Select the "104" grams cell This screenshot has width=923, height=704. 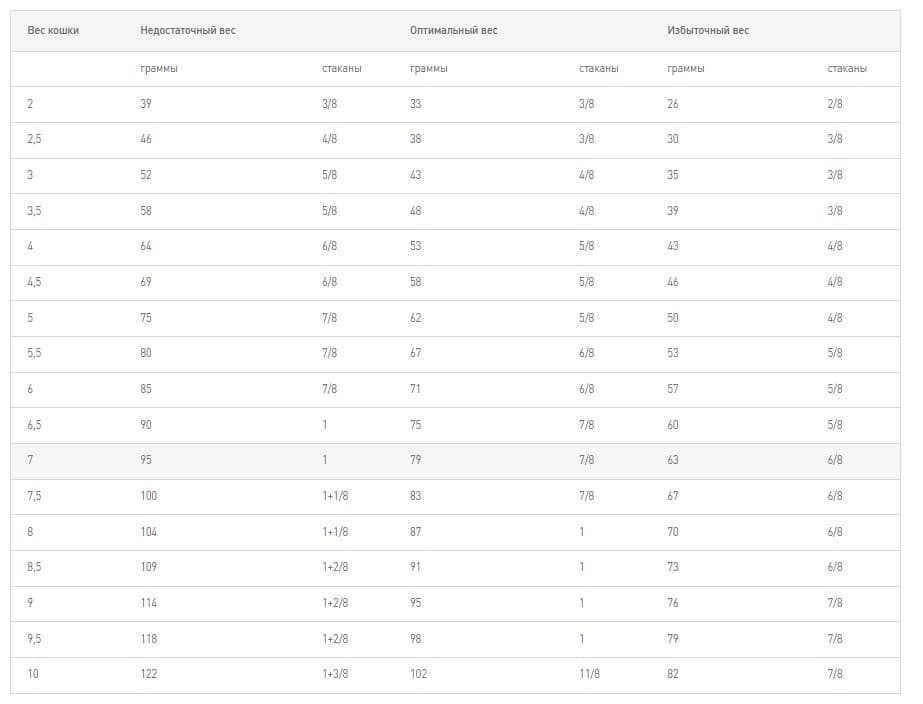tap(149, 532)
